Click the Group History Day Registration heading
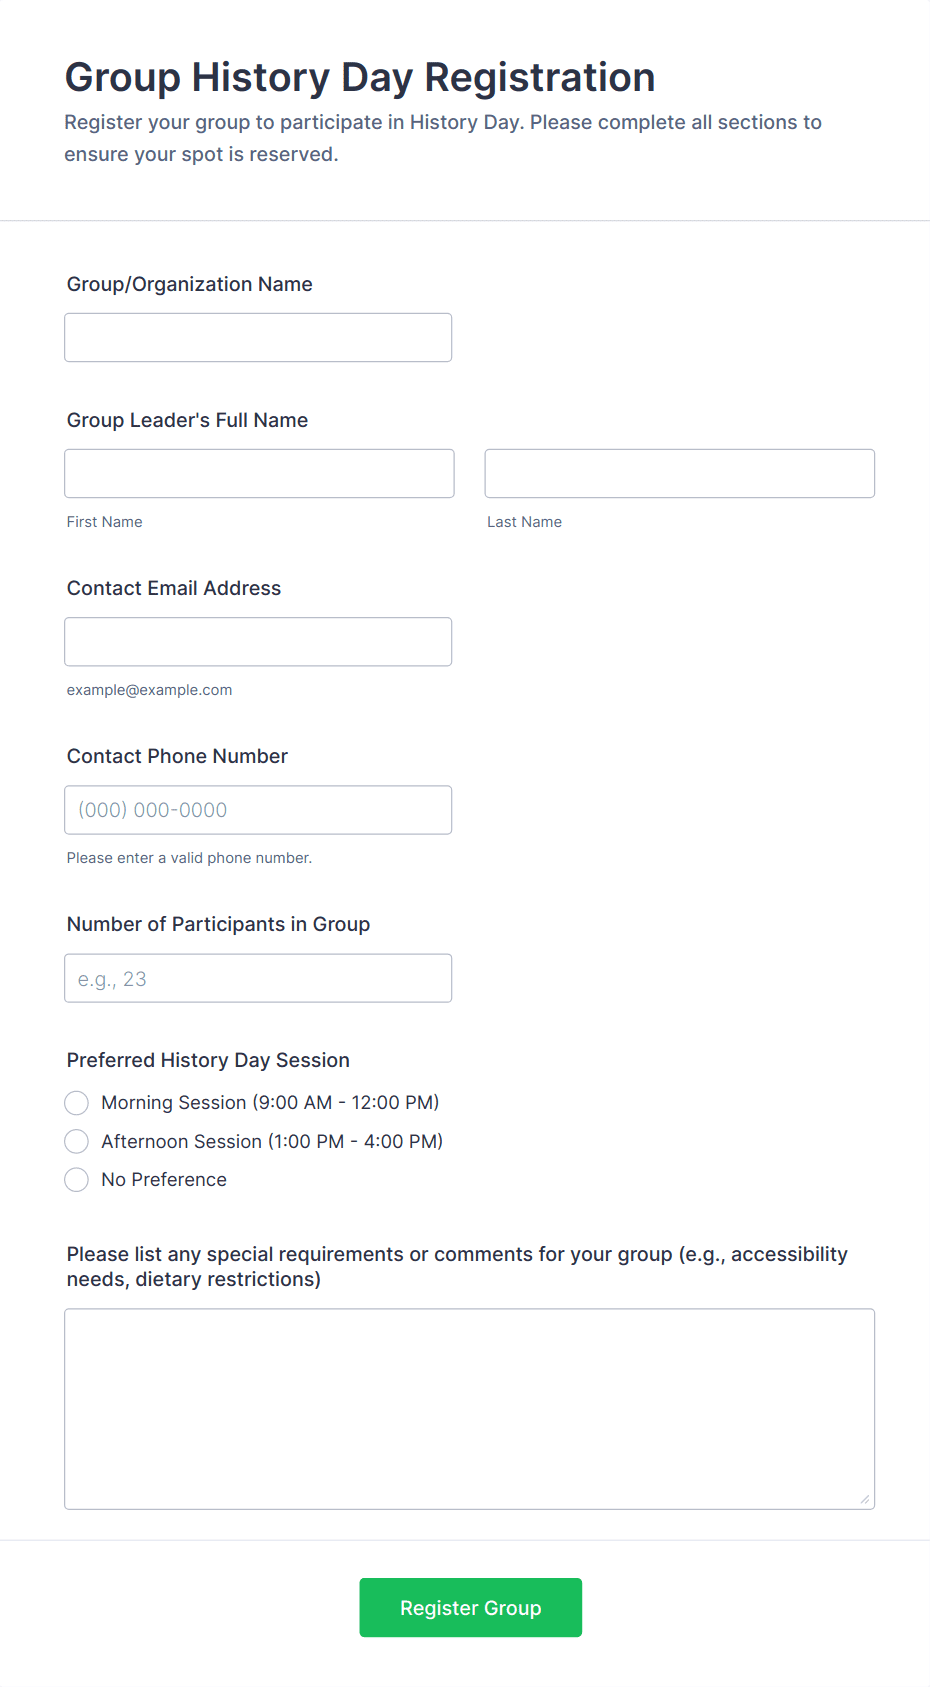The height and width of the screenshot is (1687, 930). [x=360, y=77]
